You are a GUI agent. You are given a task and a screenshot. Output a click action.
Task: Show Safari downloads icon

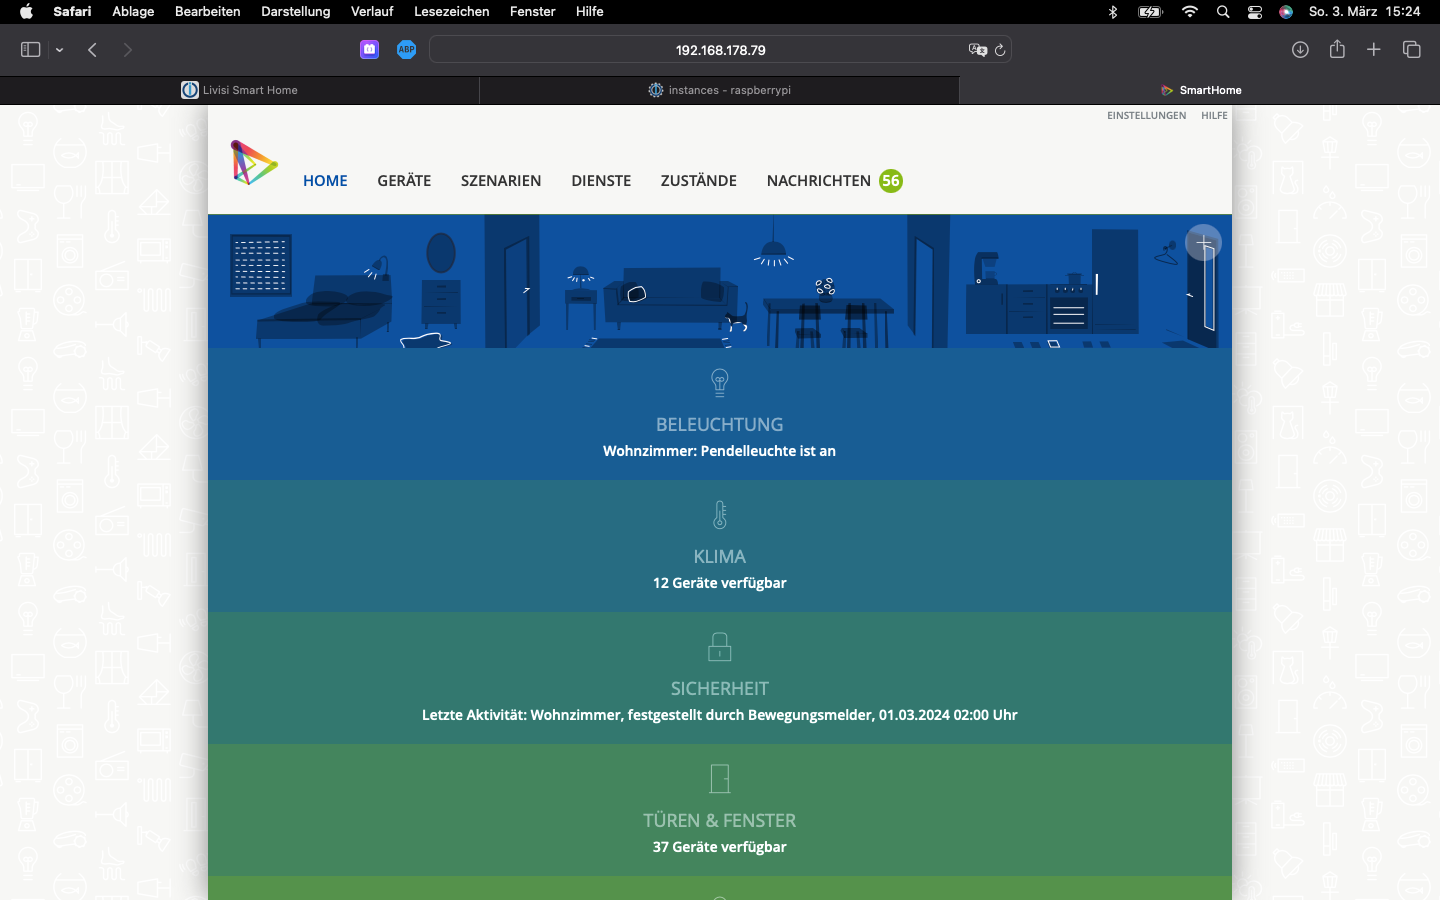click(1300, 50)
